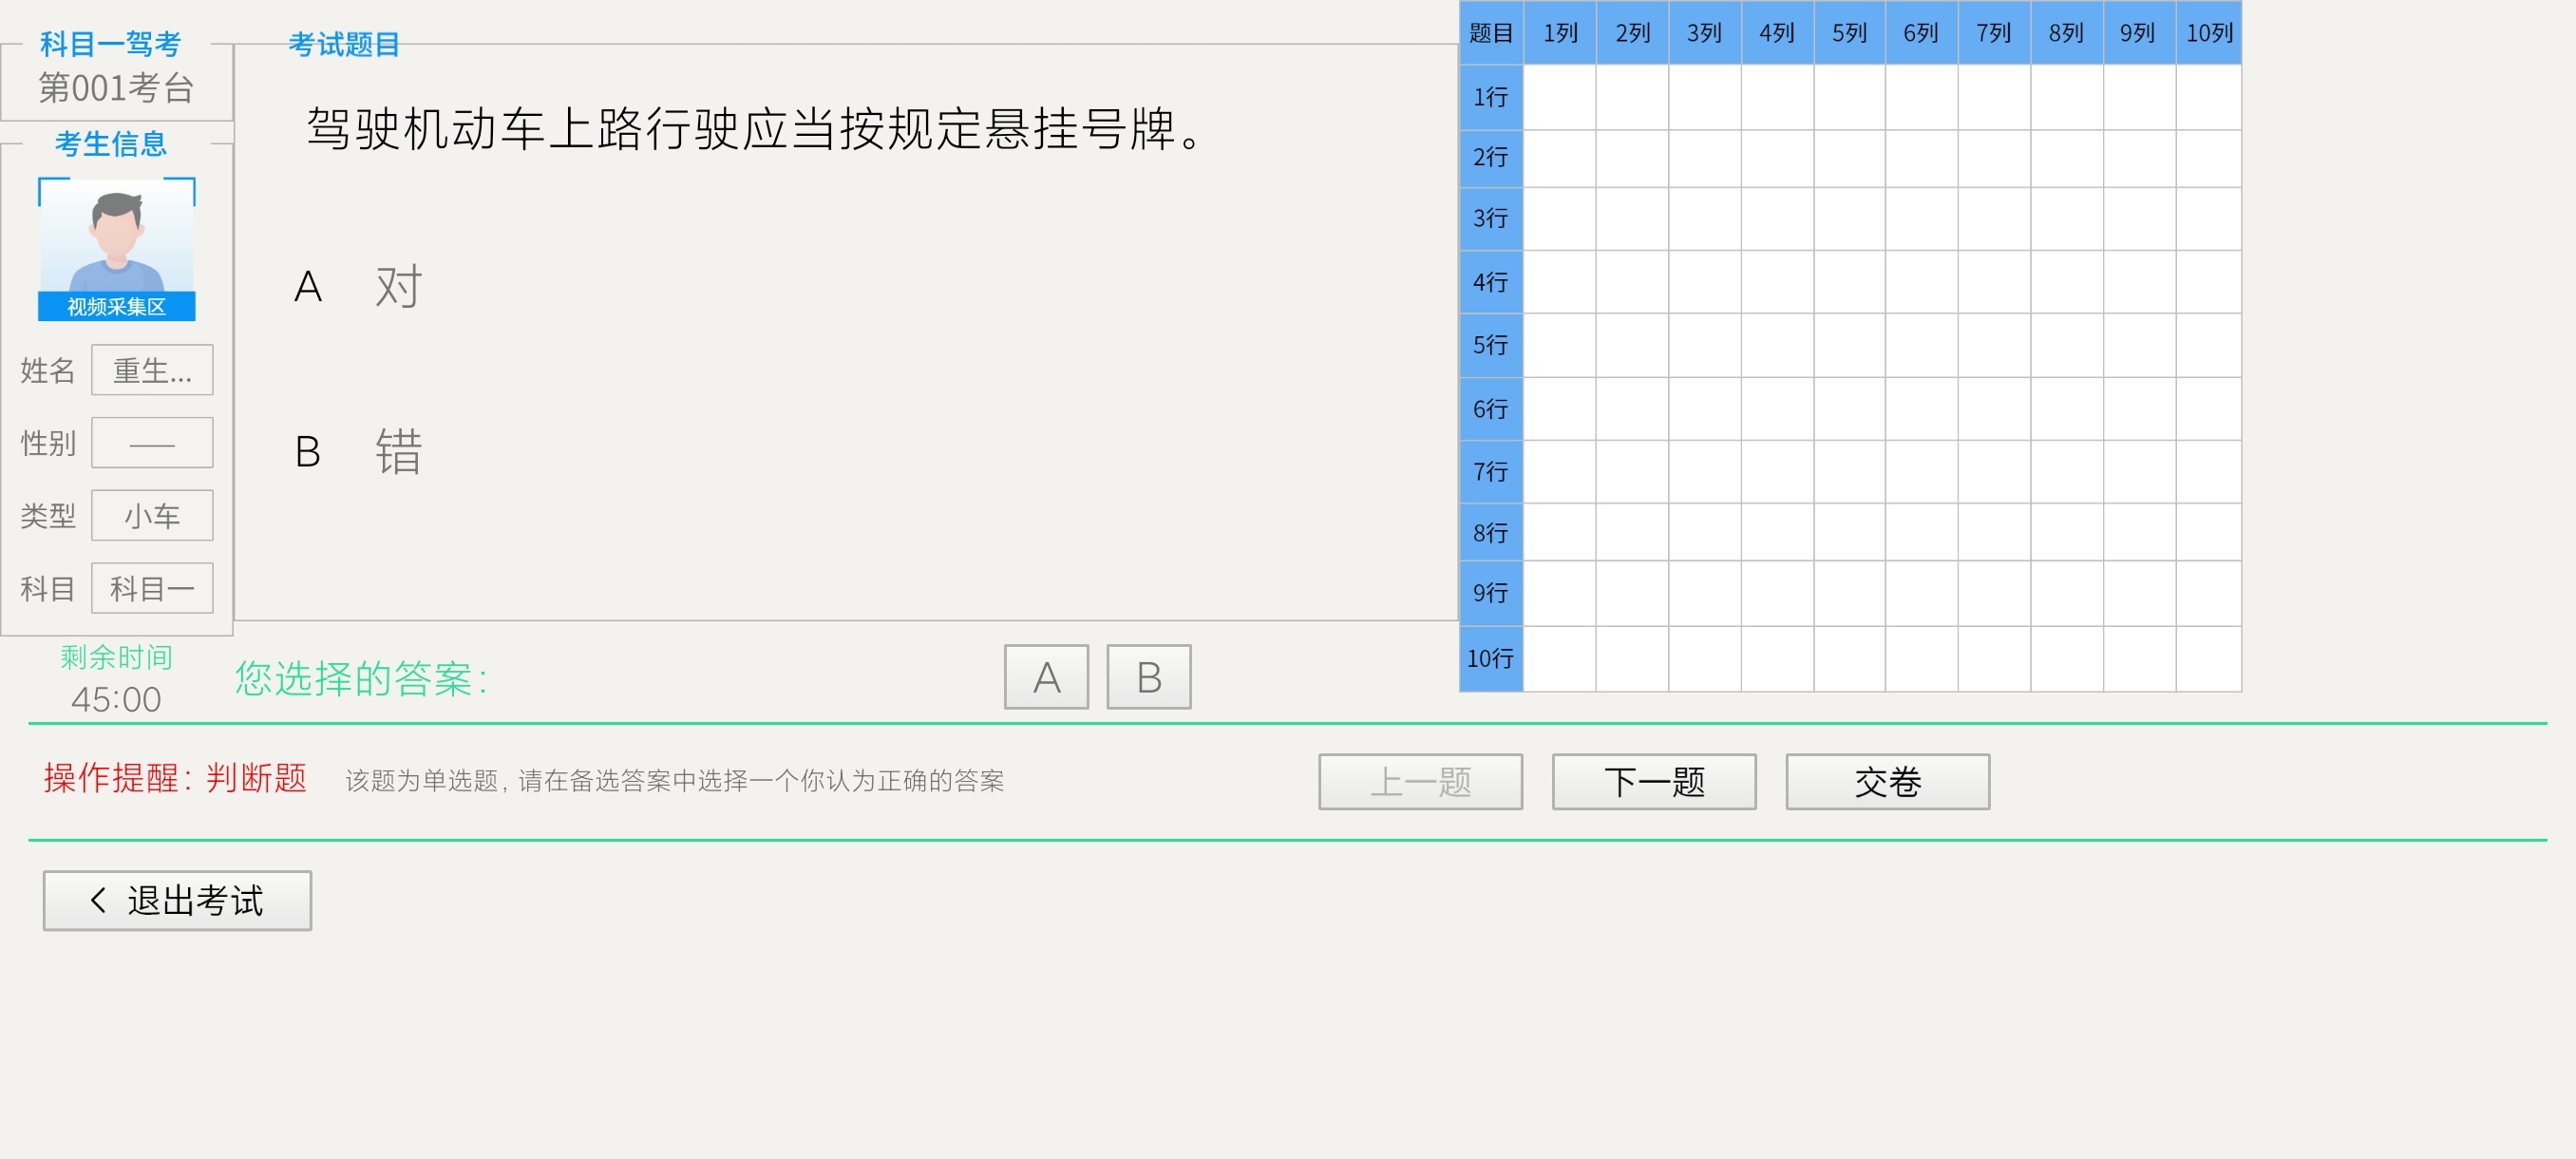The width and height of the screenshot is (2576, 1159).
Task: Click the 题目 grid corner header
Action: [x=1490, y=33]
